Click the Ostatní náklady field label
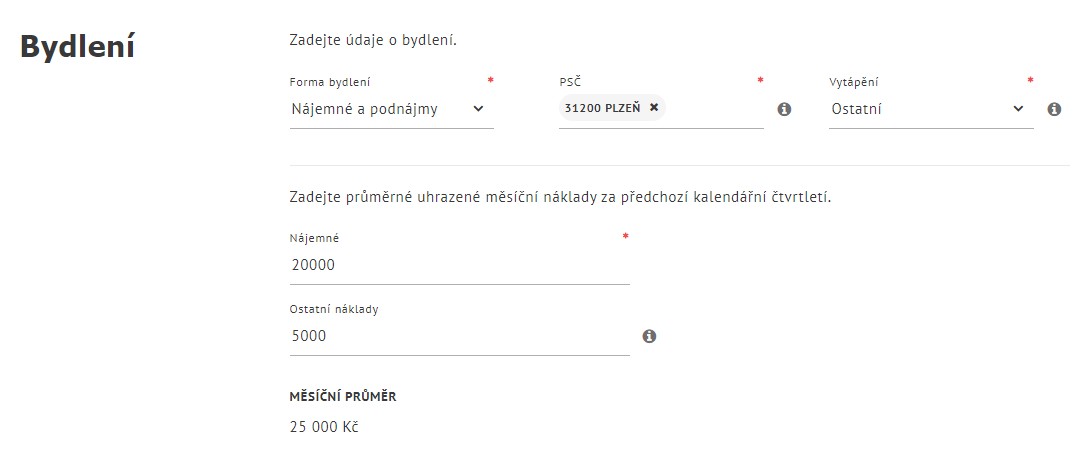This screenshot has height=466, width=1076. (334, 309)
